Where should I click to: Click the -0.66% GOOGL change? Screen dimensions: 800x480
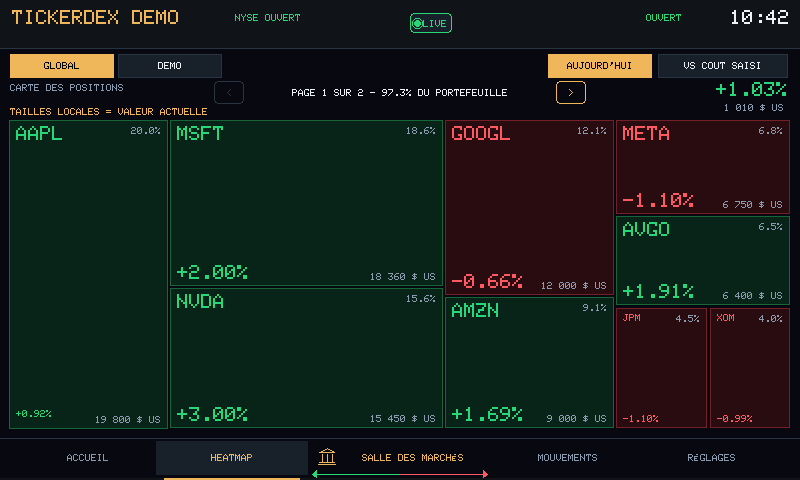pyautogui.click(x=487, y=281)
